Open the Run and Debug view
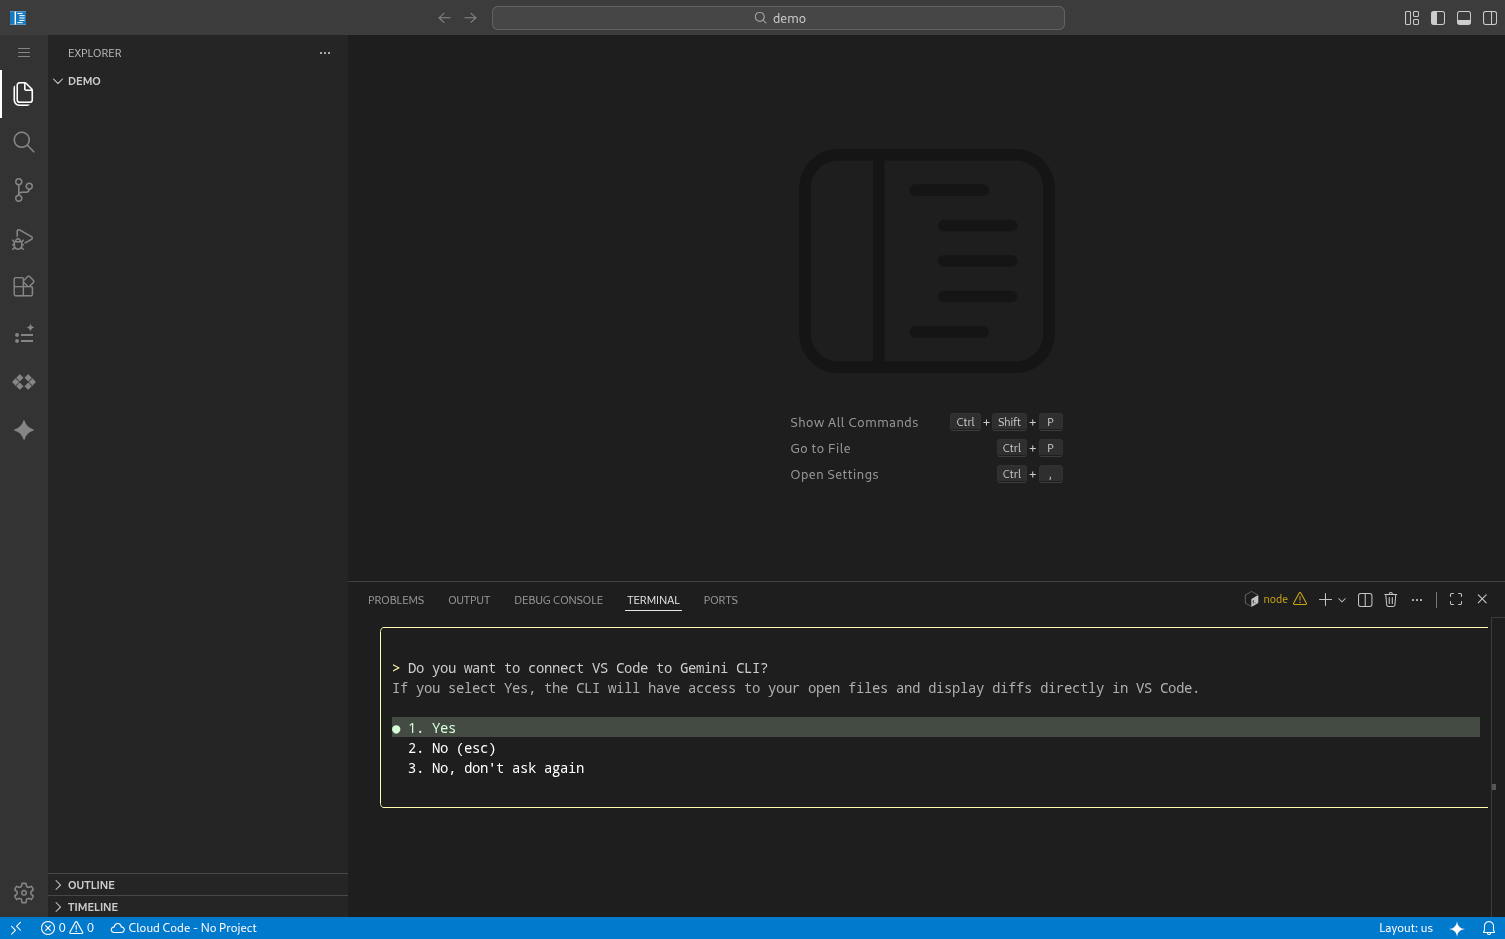The image size is (1505, 939). pyautogui.click(x=24, y=238)
